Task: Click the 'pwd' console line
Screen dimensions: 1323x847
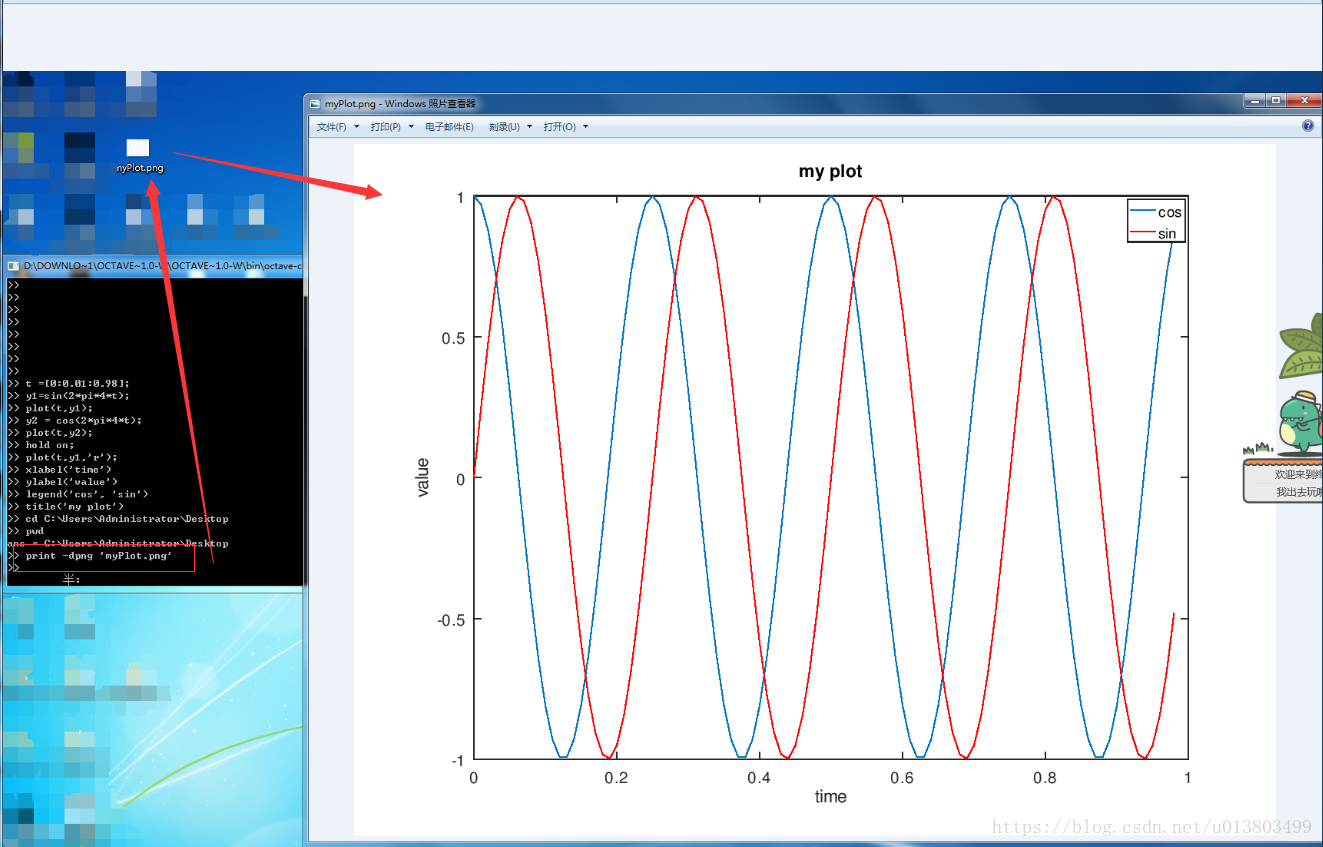Action: [34, 531]
